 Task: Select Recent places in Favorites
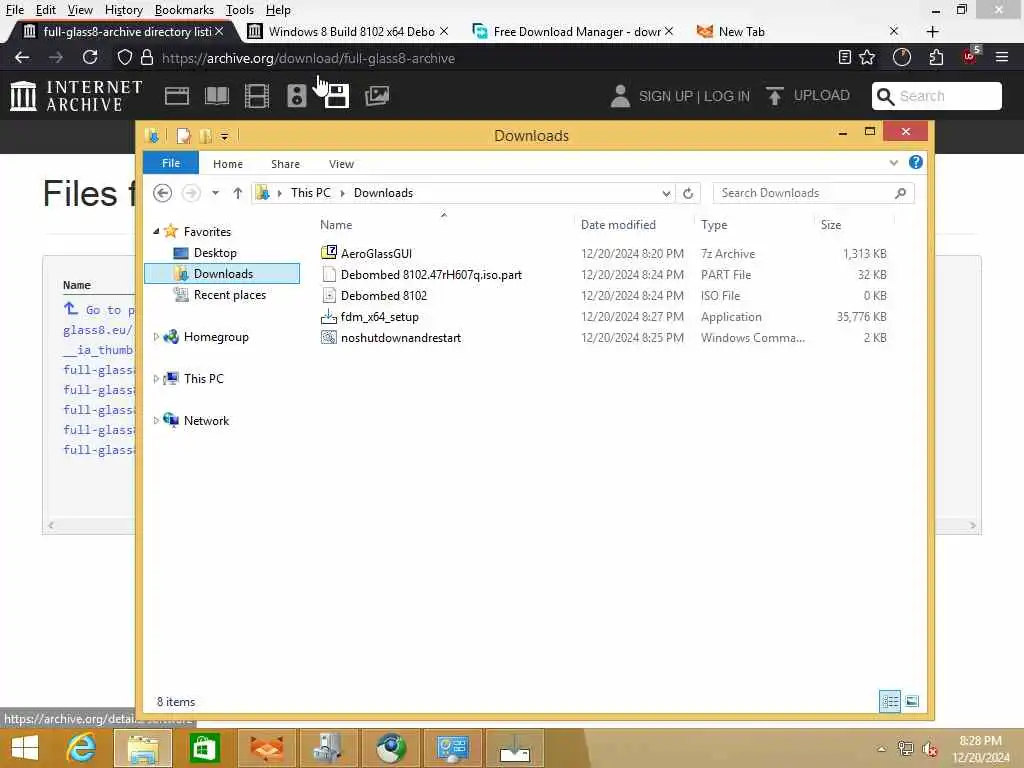coord(229,295)
